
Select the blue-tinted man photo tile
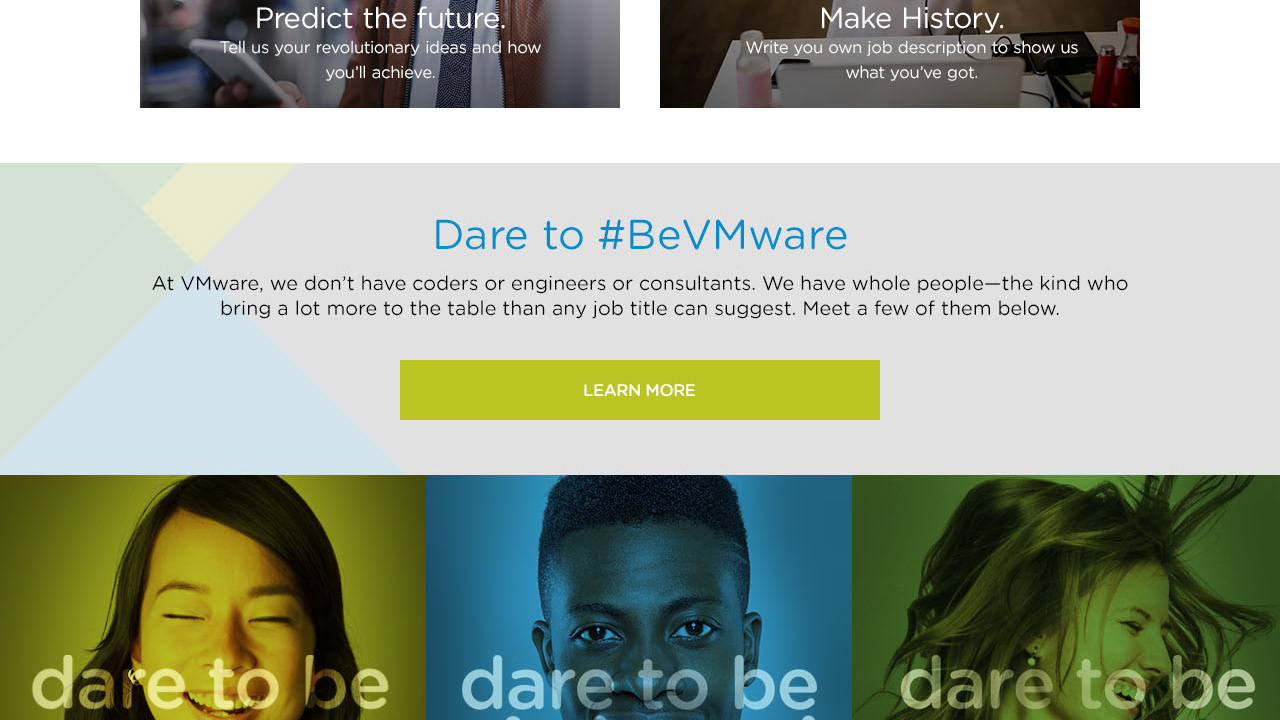(x=639, y=597)
